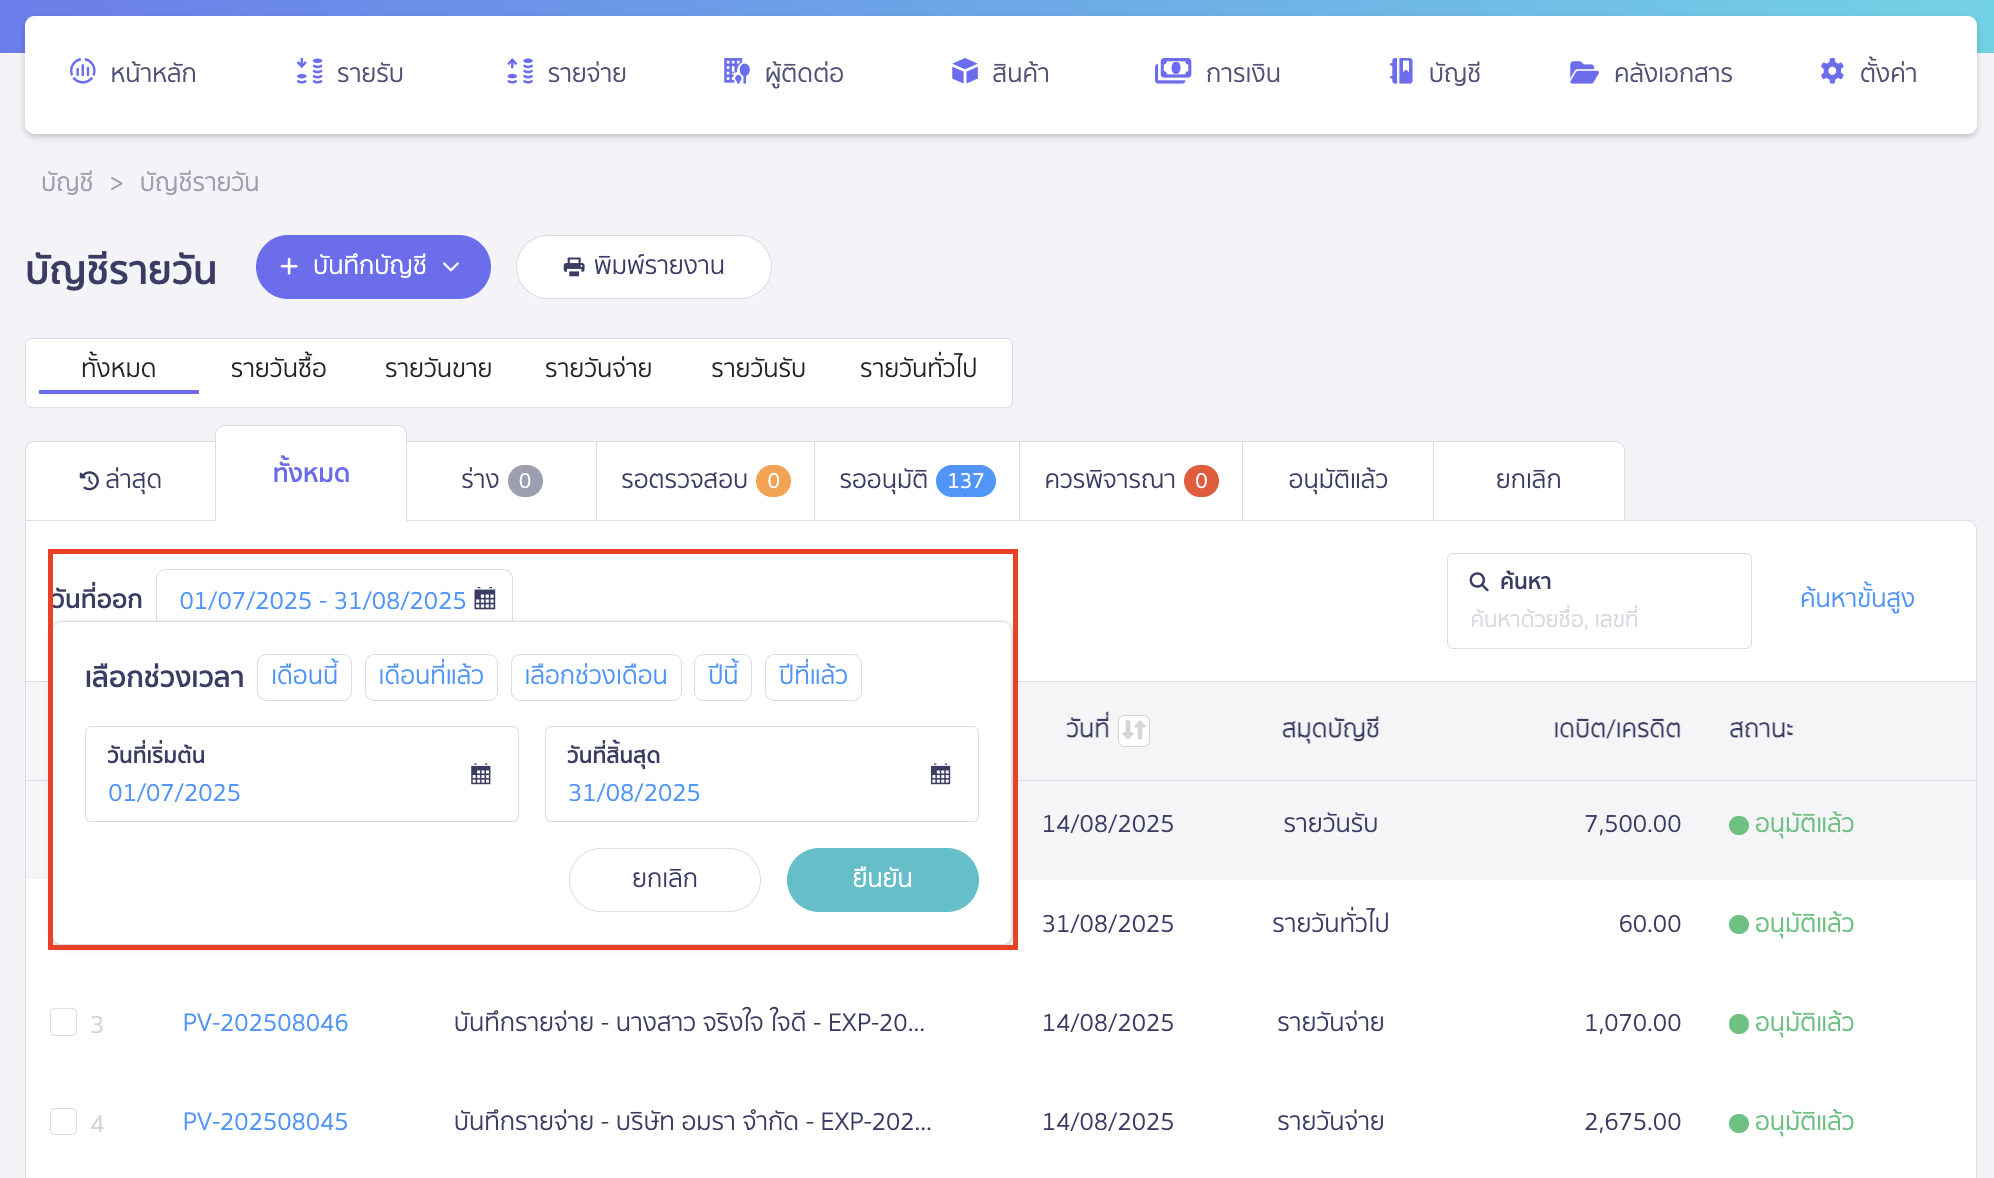Viewport: 1994px width, 1178px height.
Task: Tick checkbox for row 4 PV-202508045
Action: point(64,1121)
